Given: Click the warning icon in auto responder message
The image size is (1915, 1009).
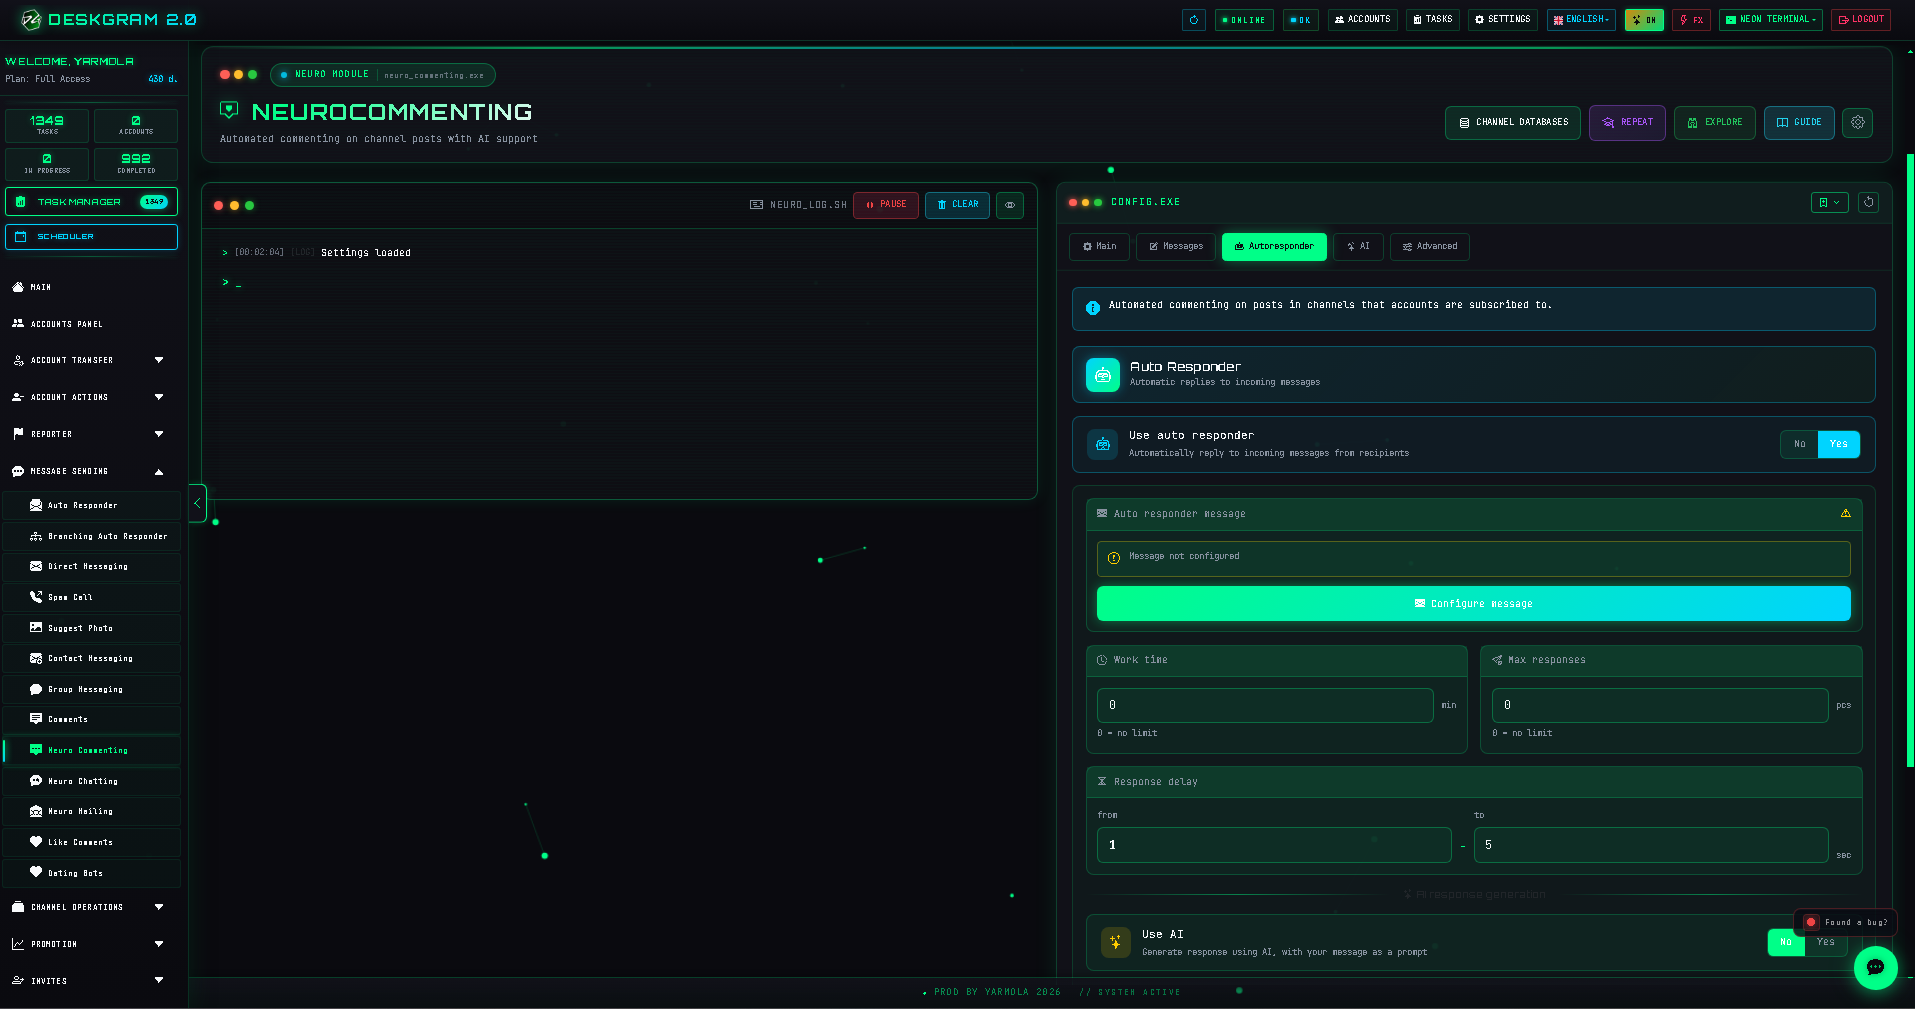Looking at the screenshot, I should (1845, 514).
